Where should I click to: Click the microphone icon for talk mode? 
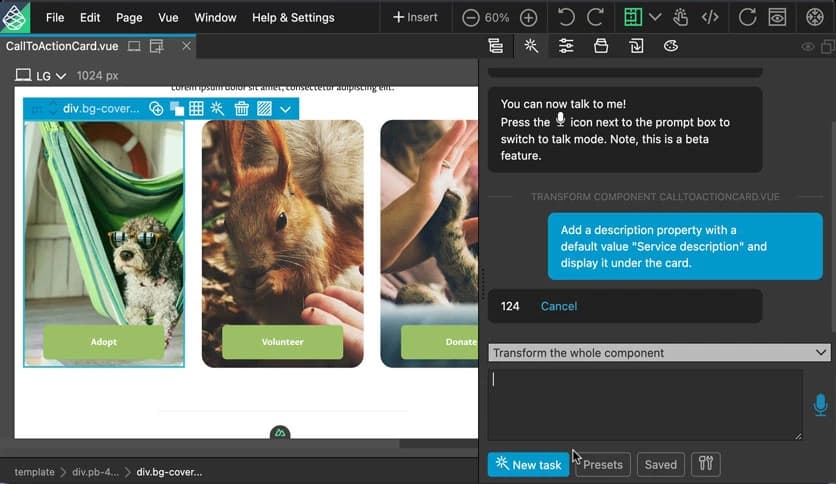(820, 405)
